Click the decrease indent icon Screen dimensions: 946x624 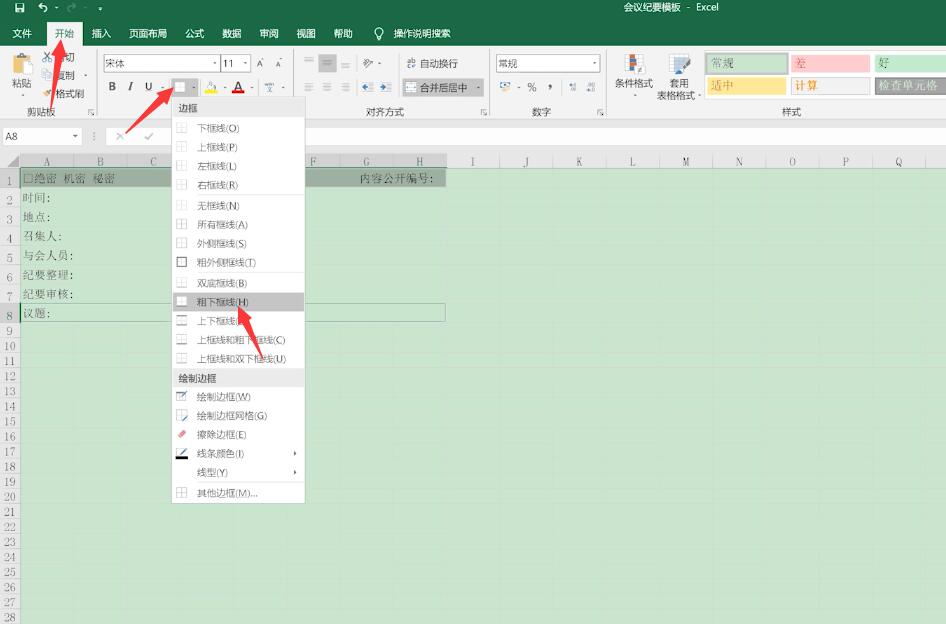tap(367, 88)
